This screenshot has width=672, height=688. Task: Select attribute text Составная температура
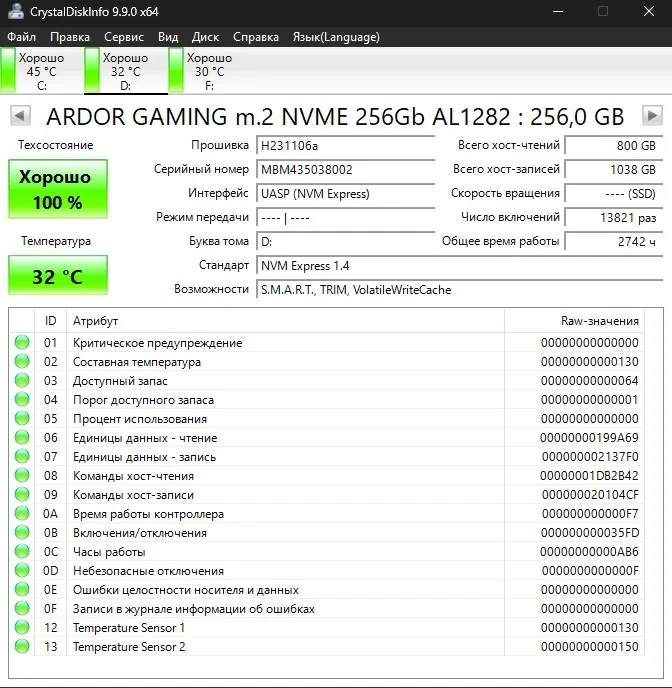pyautogui.click(x=137, y=362)
